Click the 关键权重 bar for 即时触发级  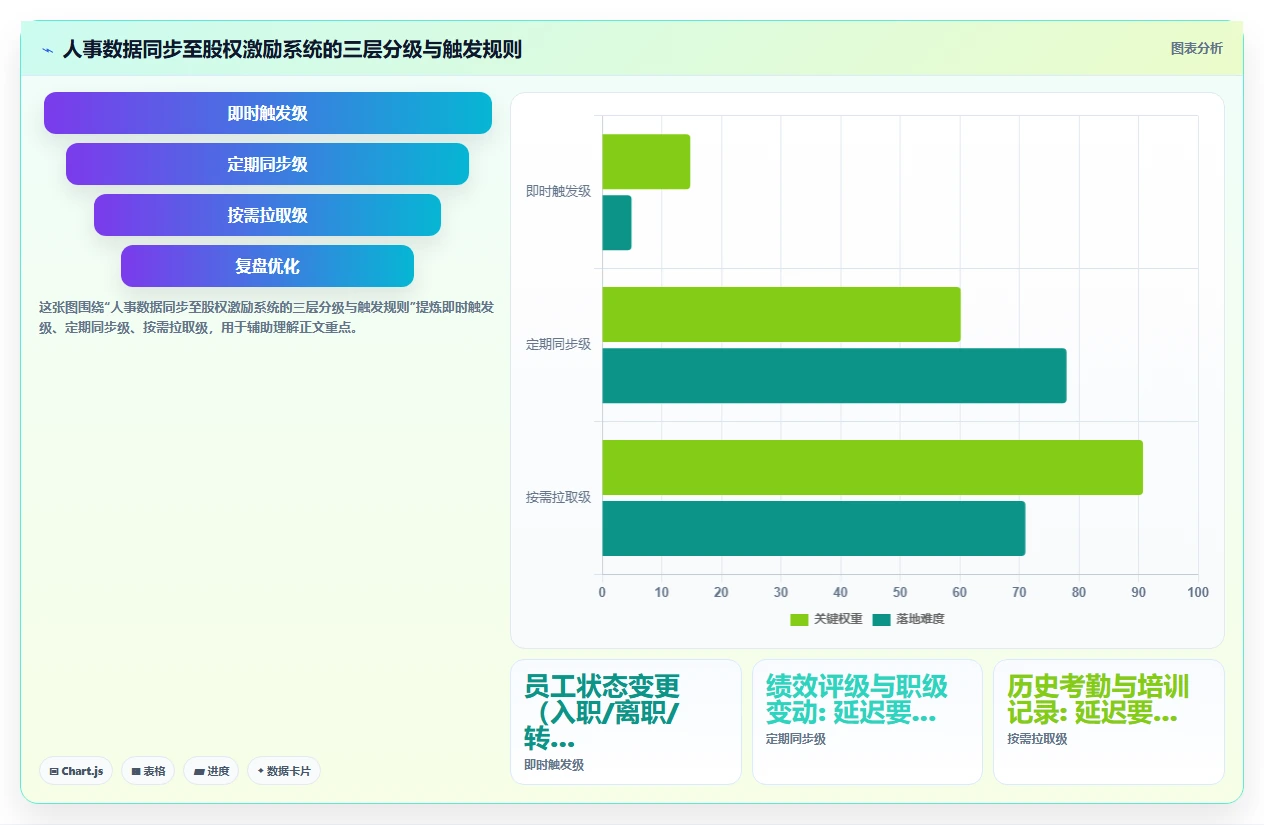pos(646,162)
